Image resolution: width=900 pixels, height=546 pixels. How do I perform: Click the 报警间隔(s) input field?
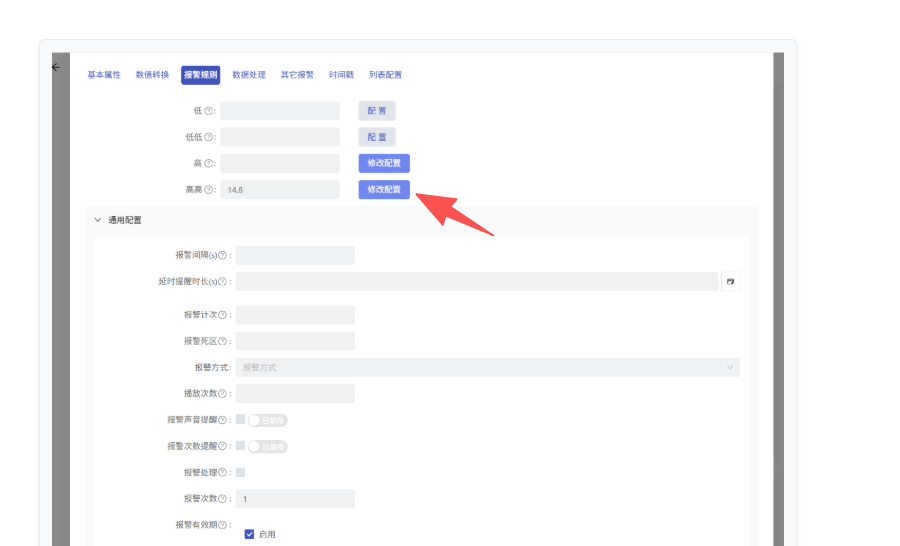pyautogui.click(x=295, y=256)
